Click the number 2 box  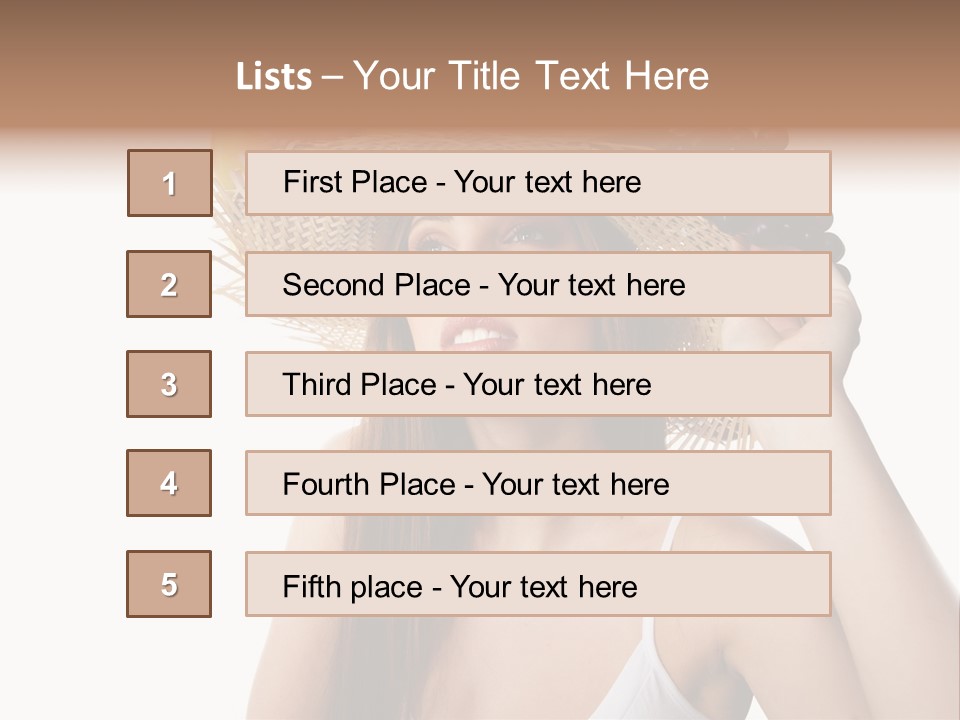pos(169,284)
